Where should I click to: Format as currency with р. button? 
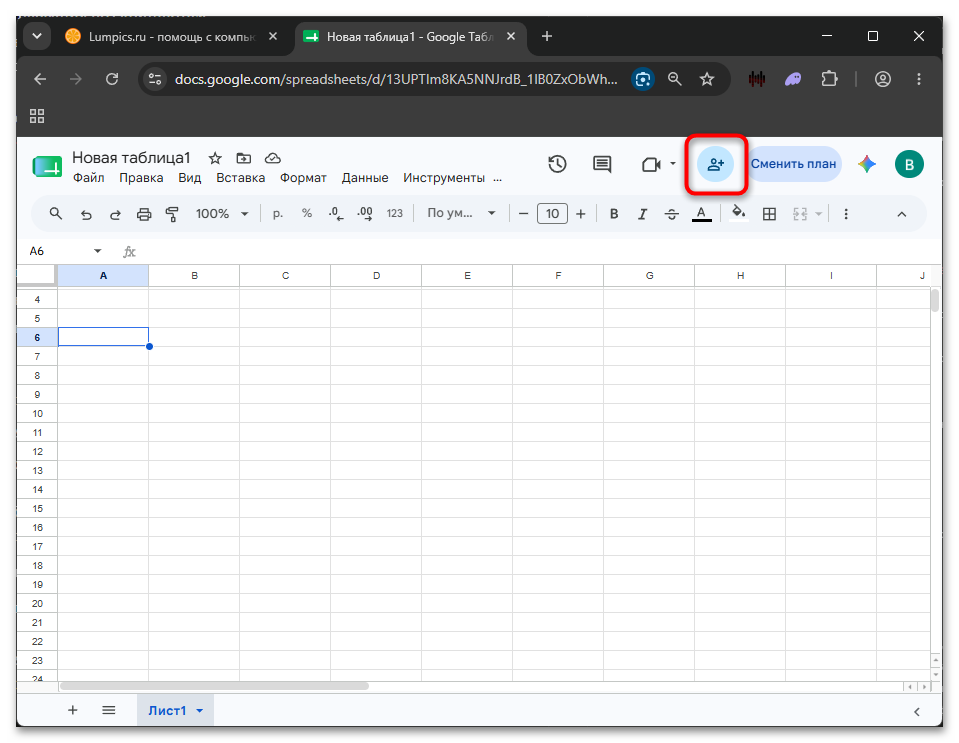[278, 213]
